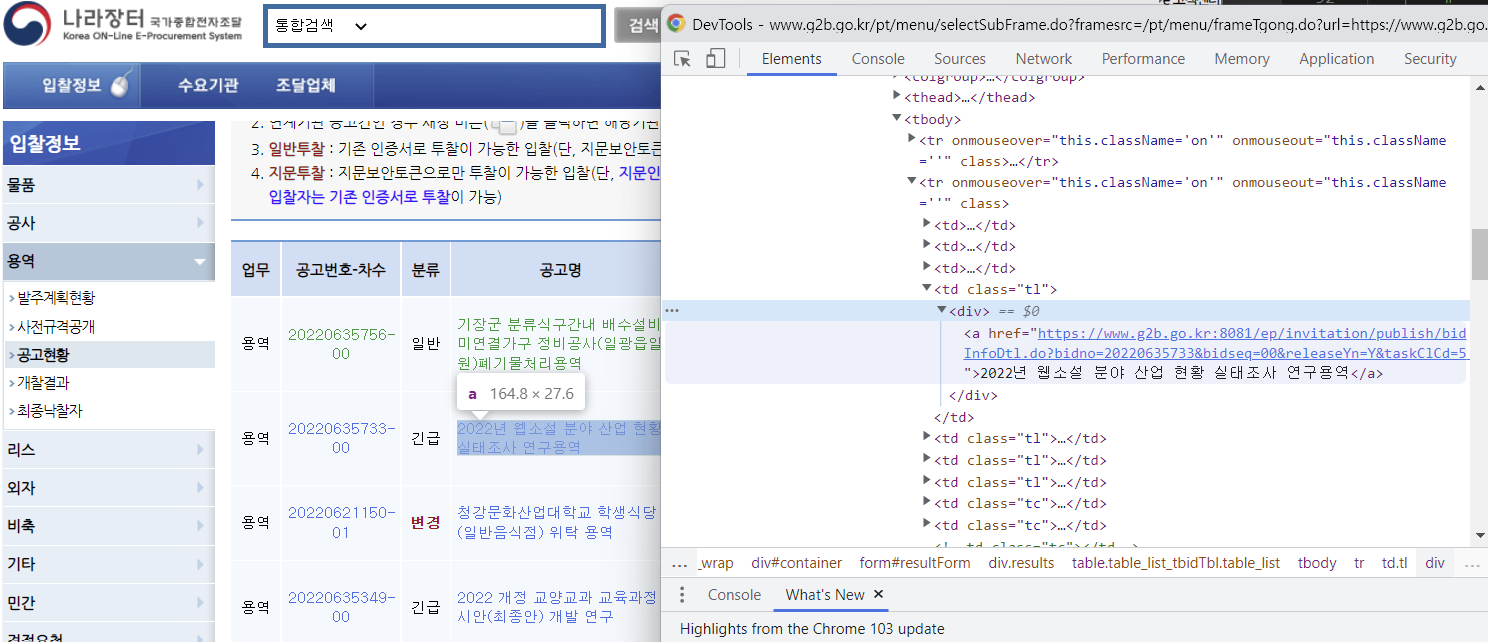Image resolution: width=1488 pixels, height=642 pixels.
Task: Expand the first collapsed tr node
Action: 912,140
